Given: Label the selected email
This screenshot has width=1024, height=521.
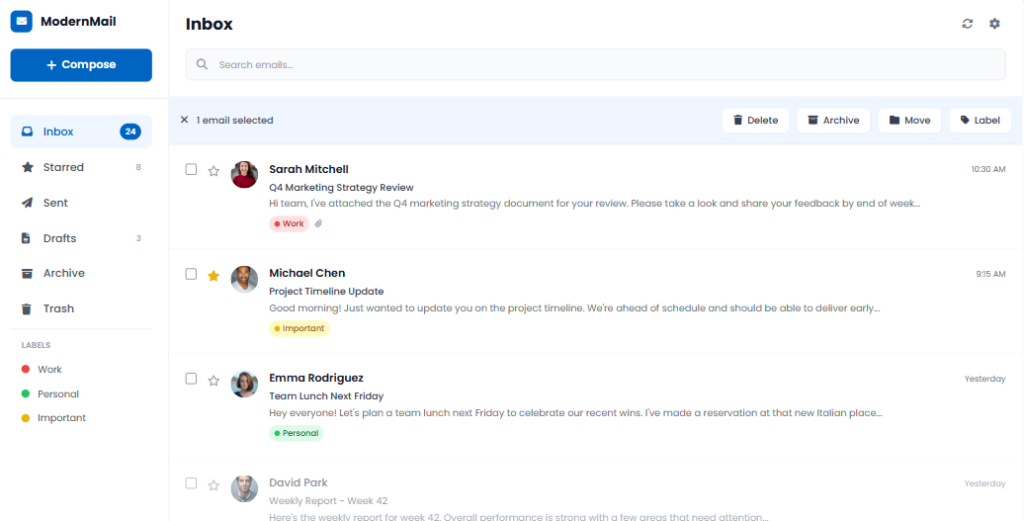Looking at the screenshot, I should (x=980, y=120).
